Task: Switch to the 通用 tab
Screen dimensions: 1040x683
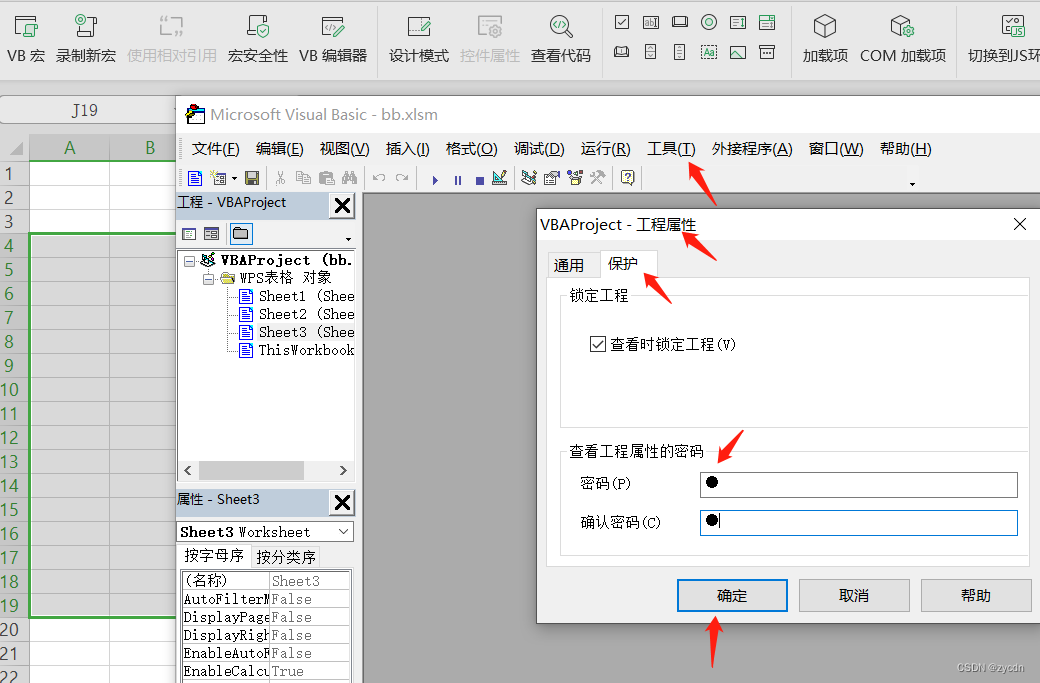Action: (x=568, y=265)
